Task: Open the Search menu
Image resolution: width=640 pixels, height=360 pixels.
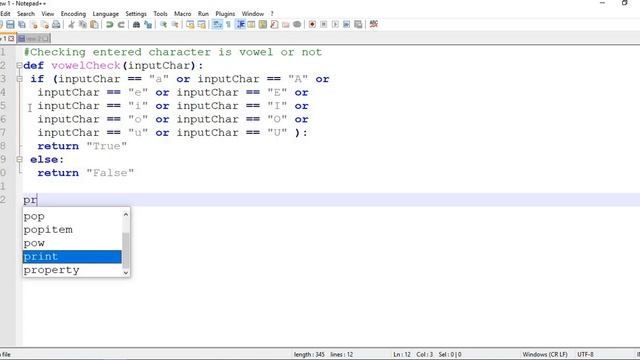Action: click(x=26, y=13)
